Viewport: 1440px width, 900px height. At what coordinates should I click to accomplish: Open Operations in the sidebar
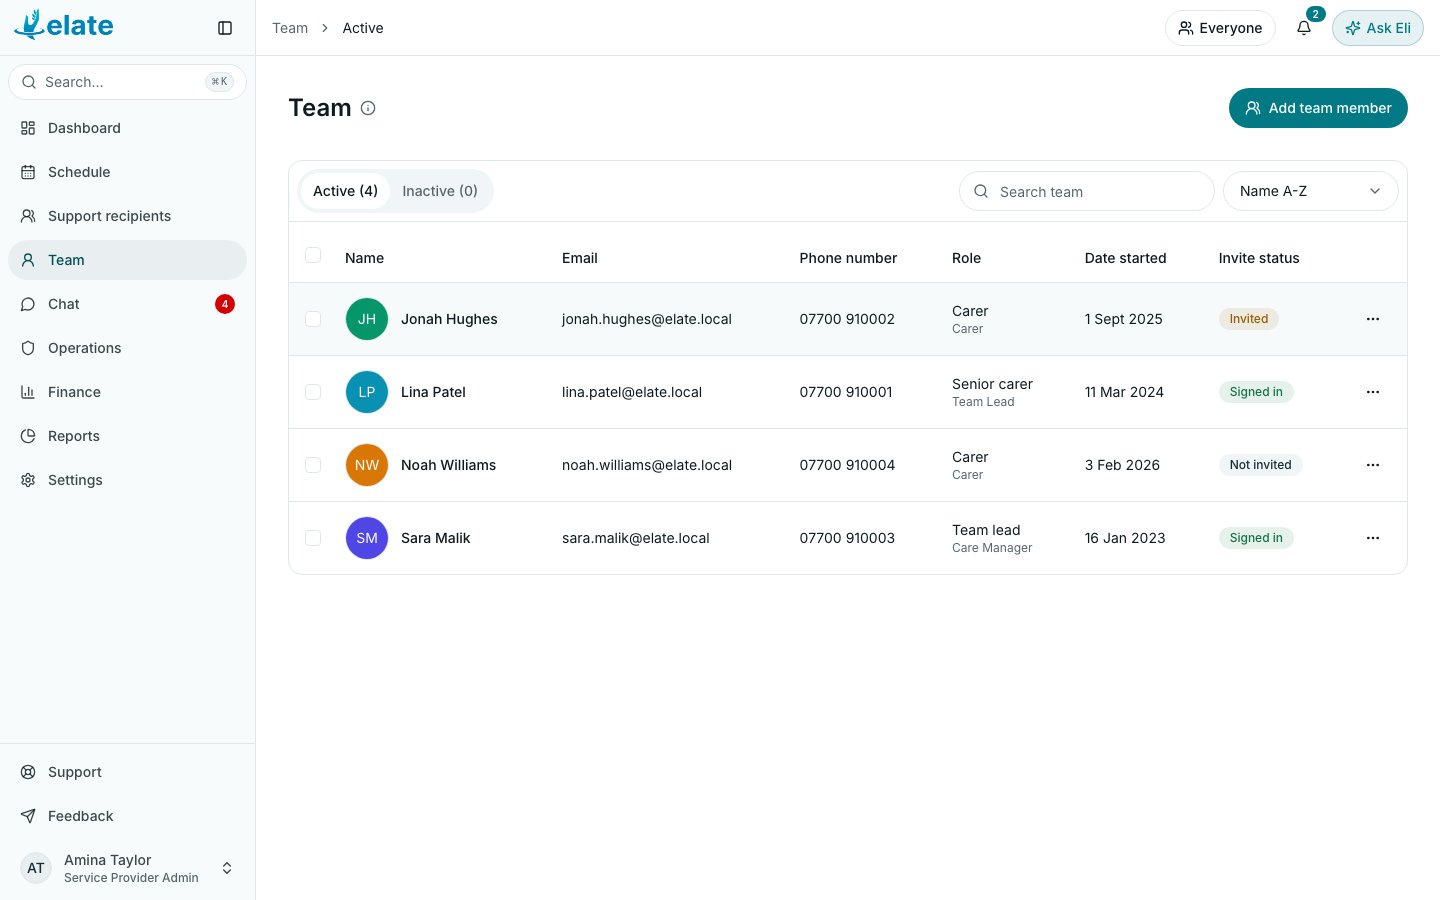127,348
